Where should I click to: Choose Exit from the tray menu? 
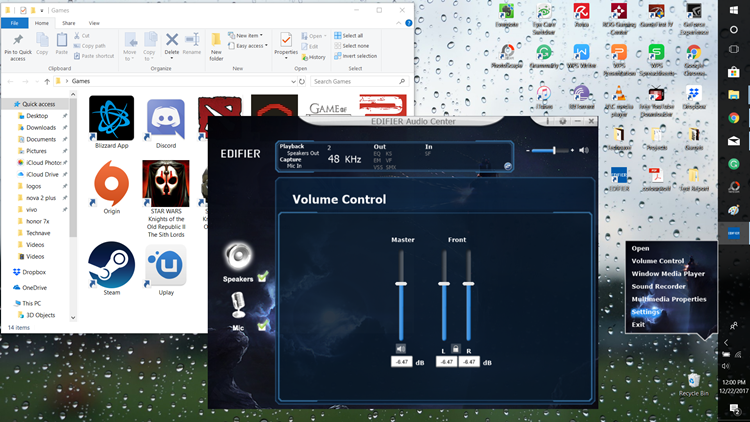[638, 324]
